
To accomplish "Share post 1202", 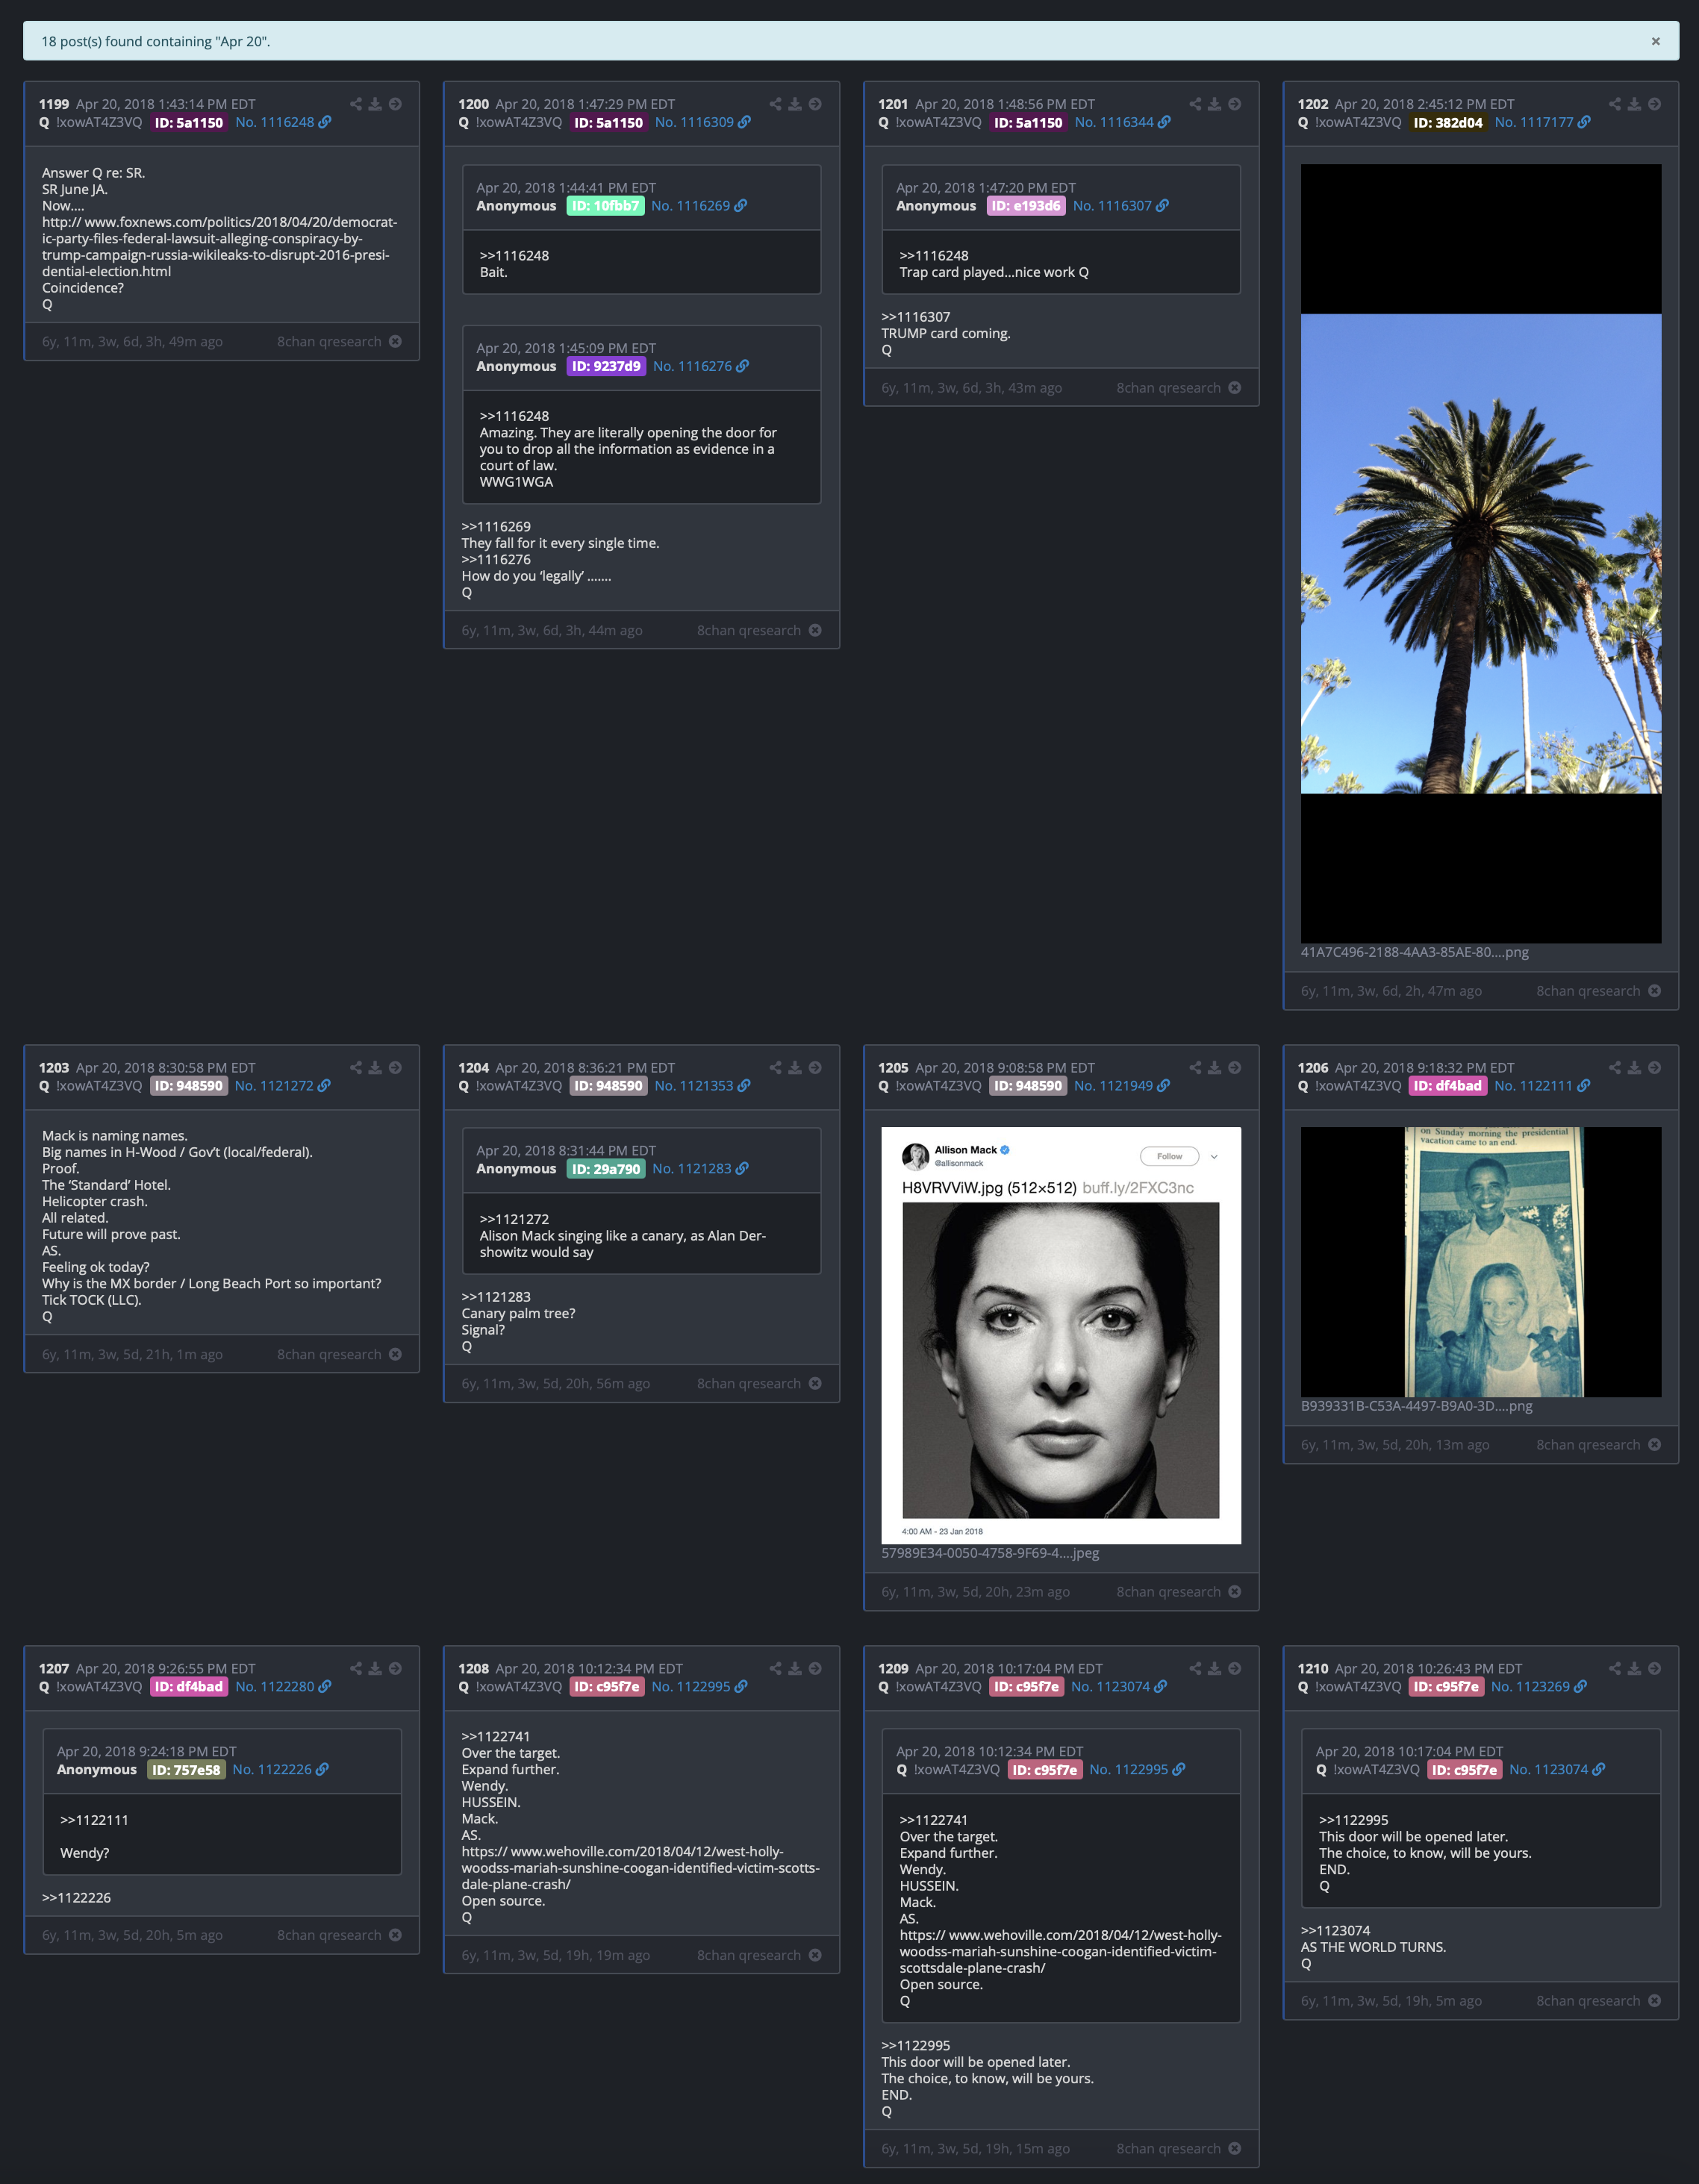I will point(1615,104).
